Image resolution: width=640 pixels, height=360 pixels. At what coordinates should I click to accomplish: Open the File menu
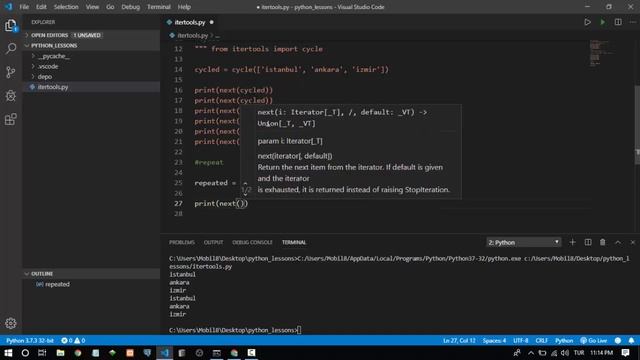(24, 7)
